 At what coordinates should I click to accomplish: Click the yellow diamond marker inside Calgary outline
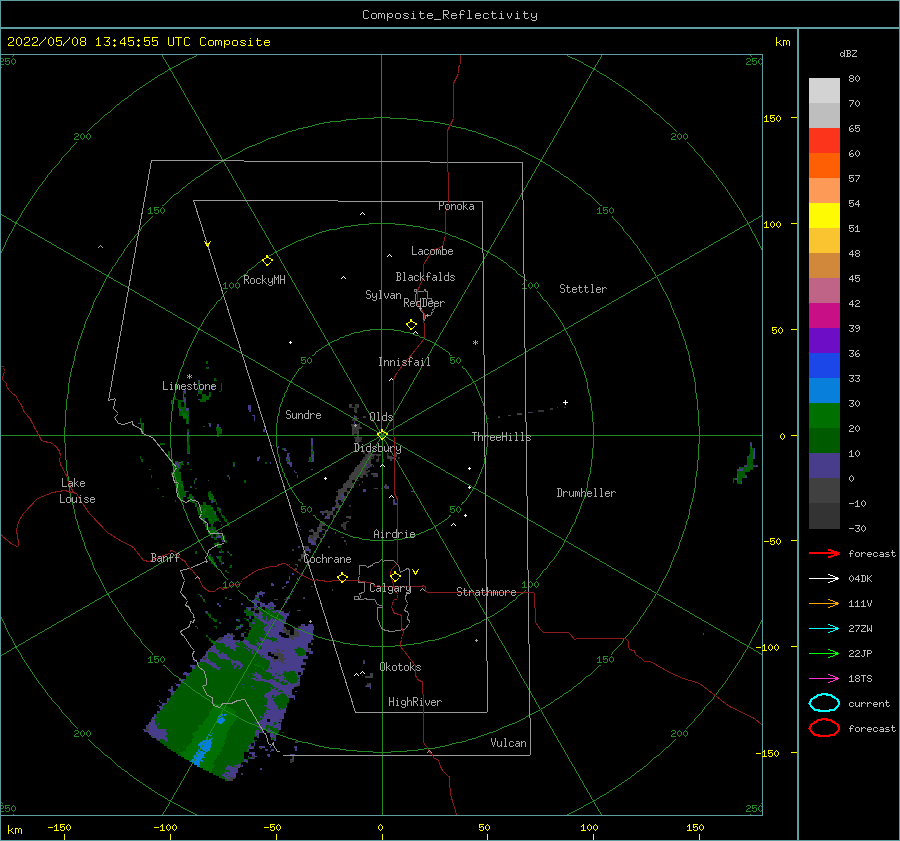tap(395, 576)
